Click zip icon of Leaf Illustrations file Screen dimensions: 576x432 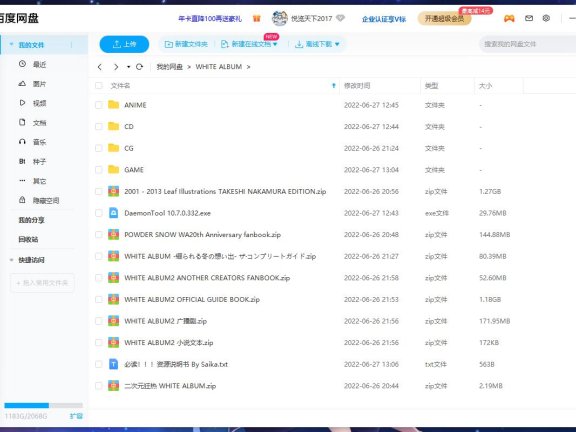(x=114, y=191)
